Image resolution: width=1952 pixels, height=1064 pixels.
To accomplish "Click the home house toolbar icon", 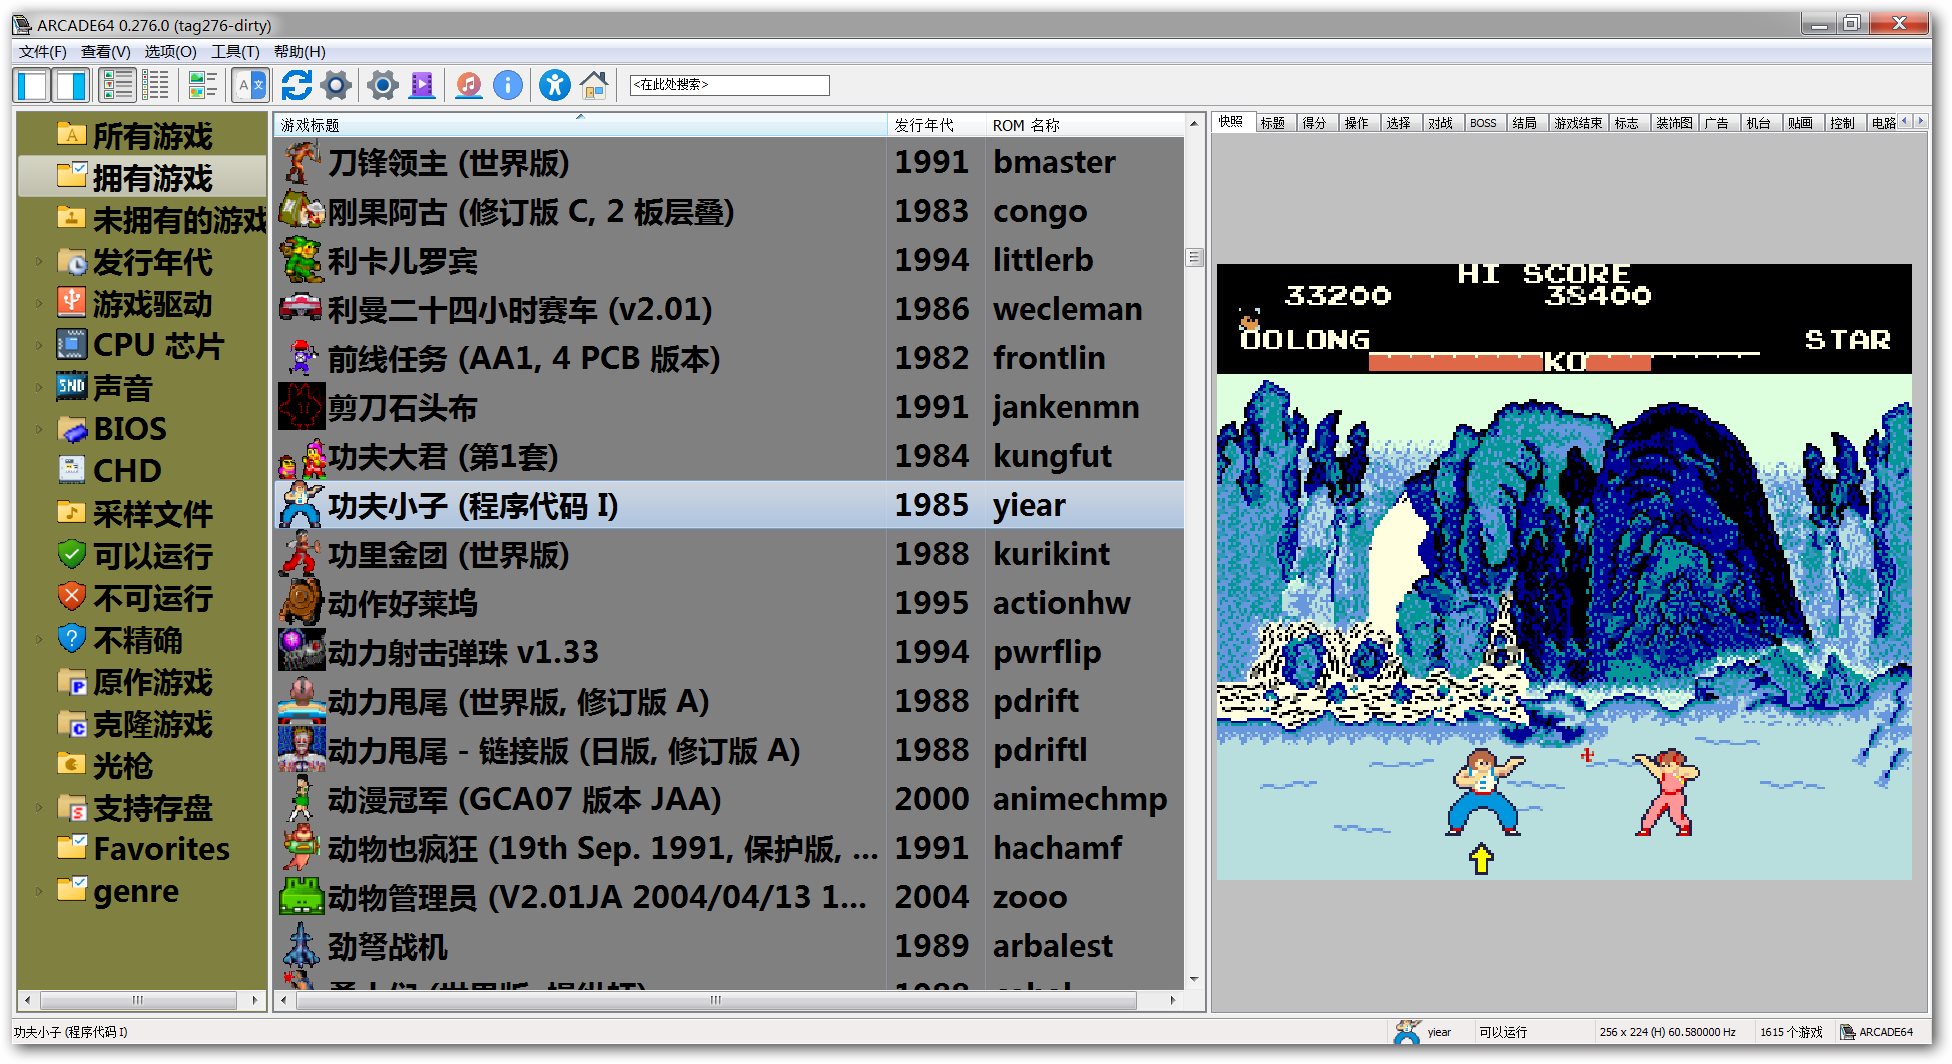I will (x=594, y=85).
